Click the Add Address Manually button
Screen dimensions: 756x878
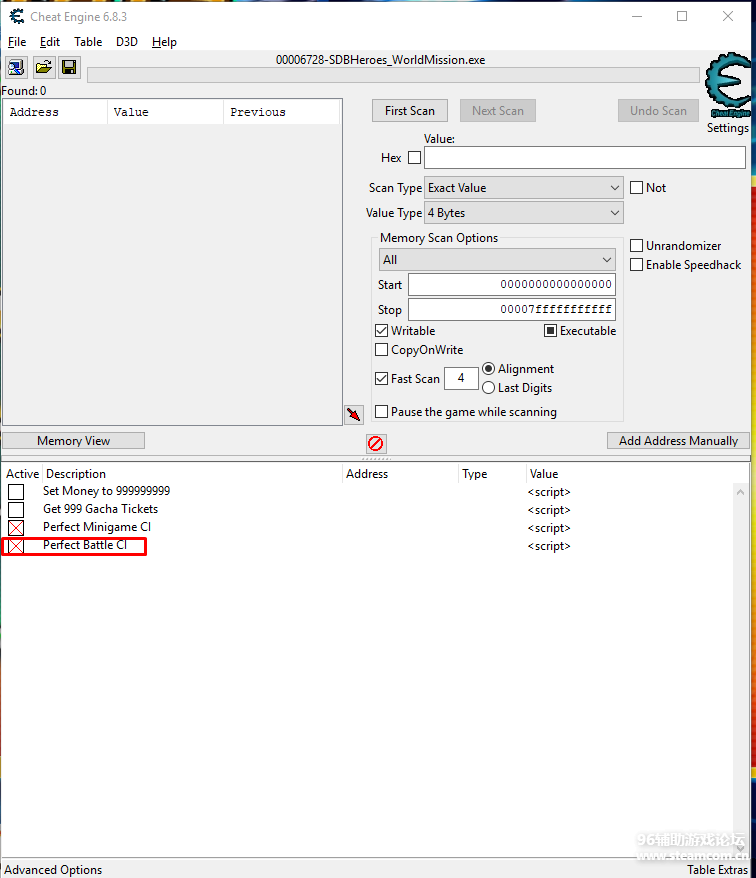[x=678, y=441]
